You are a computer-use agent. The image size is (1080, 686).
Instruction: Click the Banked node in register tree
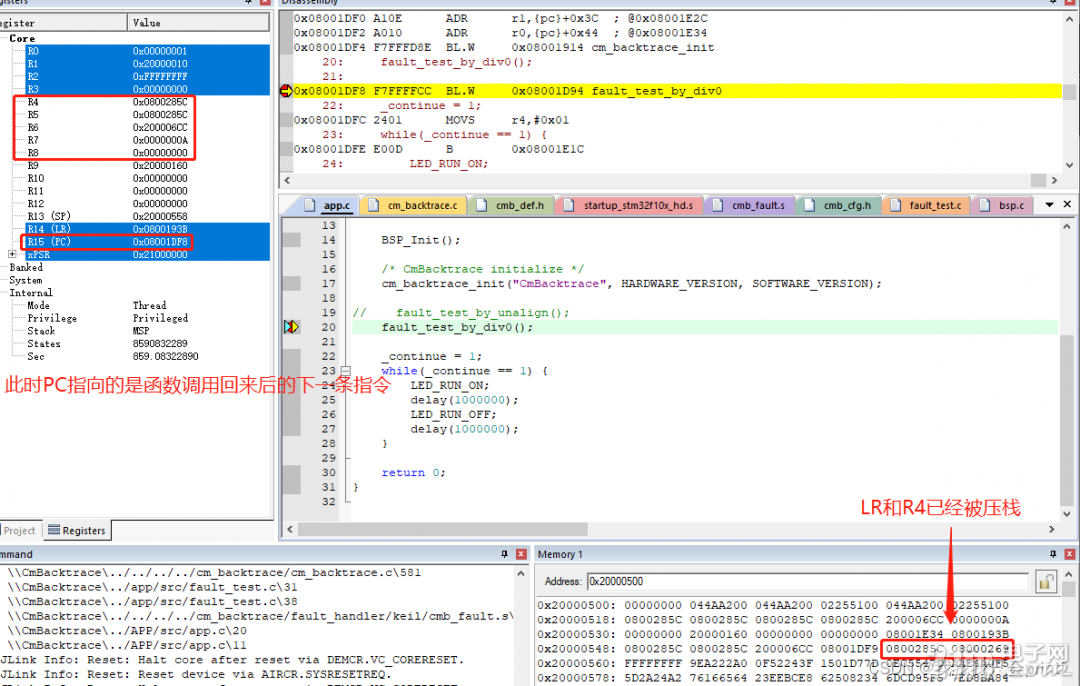[x=25, y=267]
